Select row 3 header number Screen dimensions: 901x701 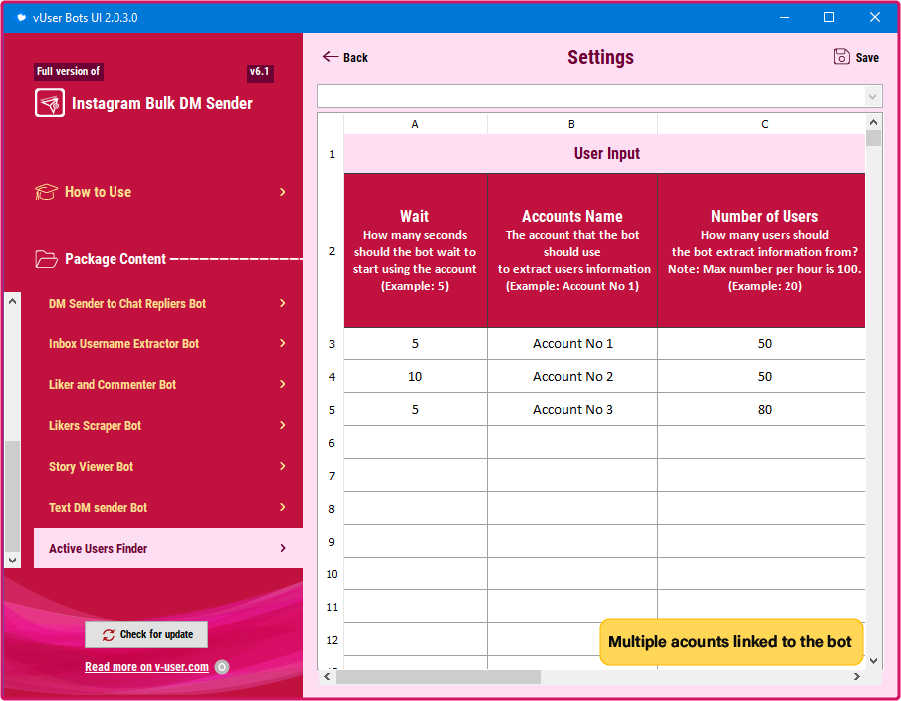coord(332,344)
